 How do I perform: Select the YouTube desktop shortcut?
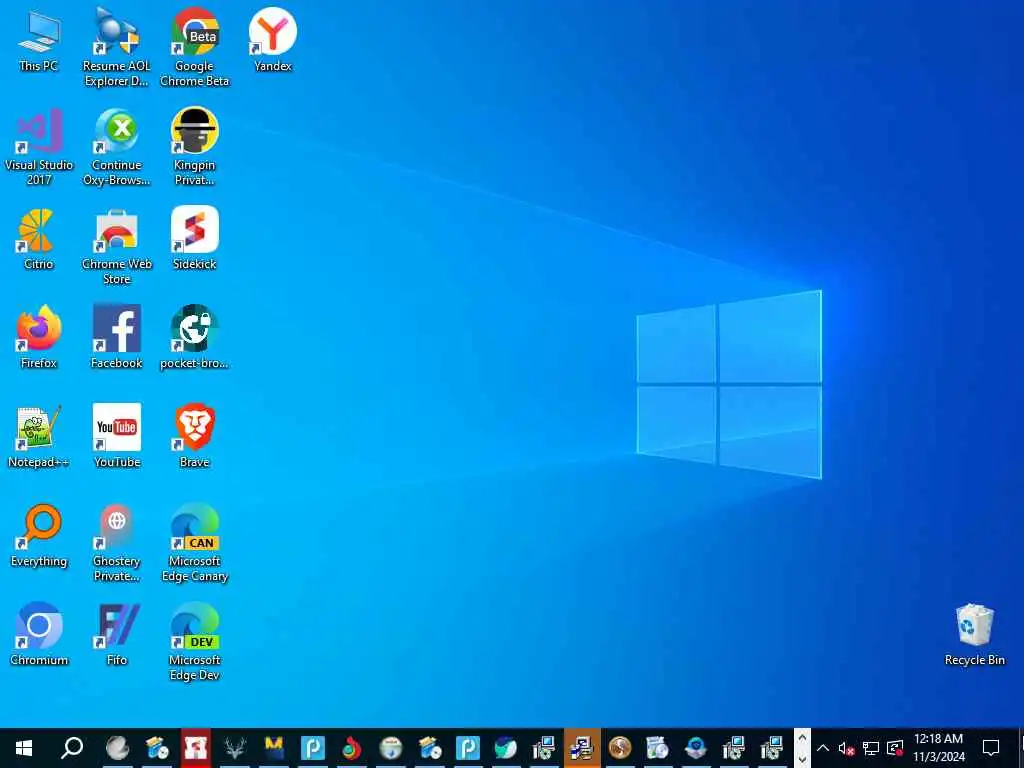click(x=116, y=437)
